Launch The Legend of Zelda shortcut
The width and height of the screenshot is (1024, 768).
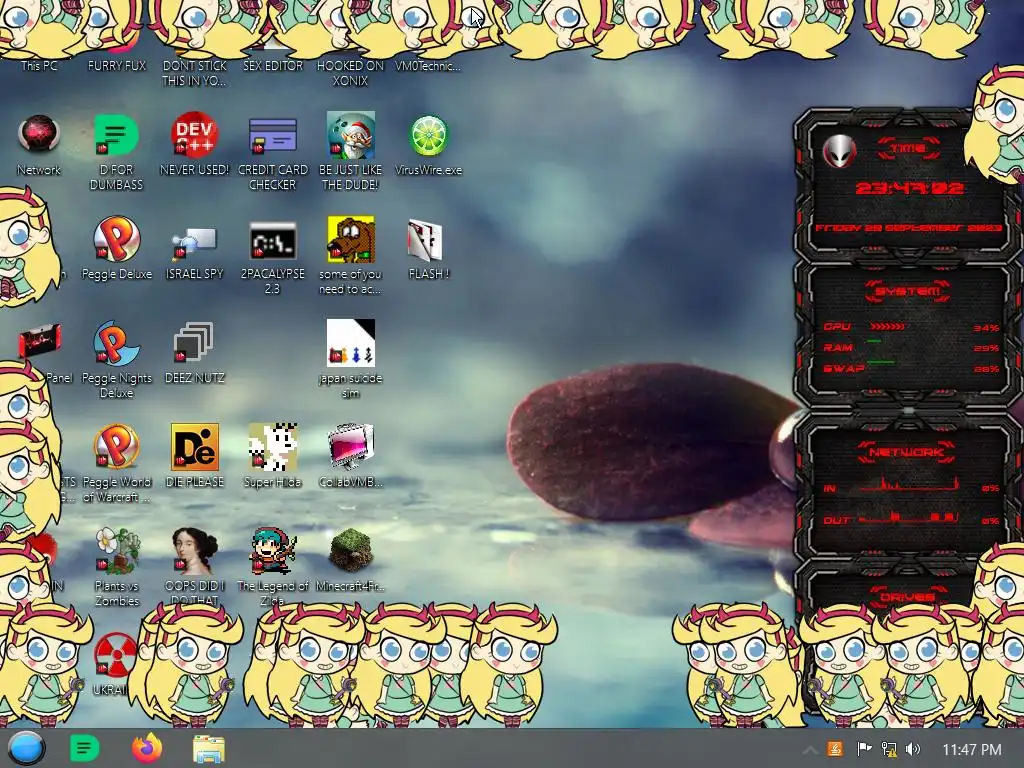[x=273, y=551]
